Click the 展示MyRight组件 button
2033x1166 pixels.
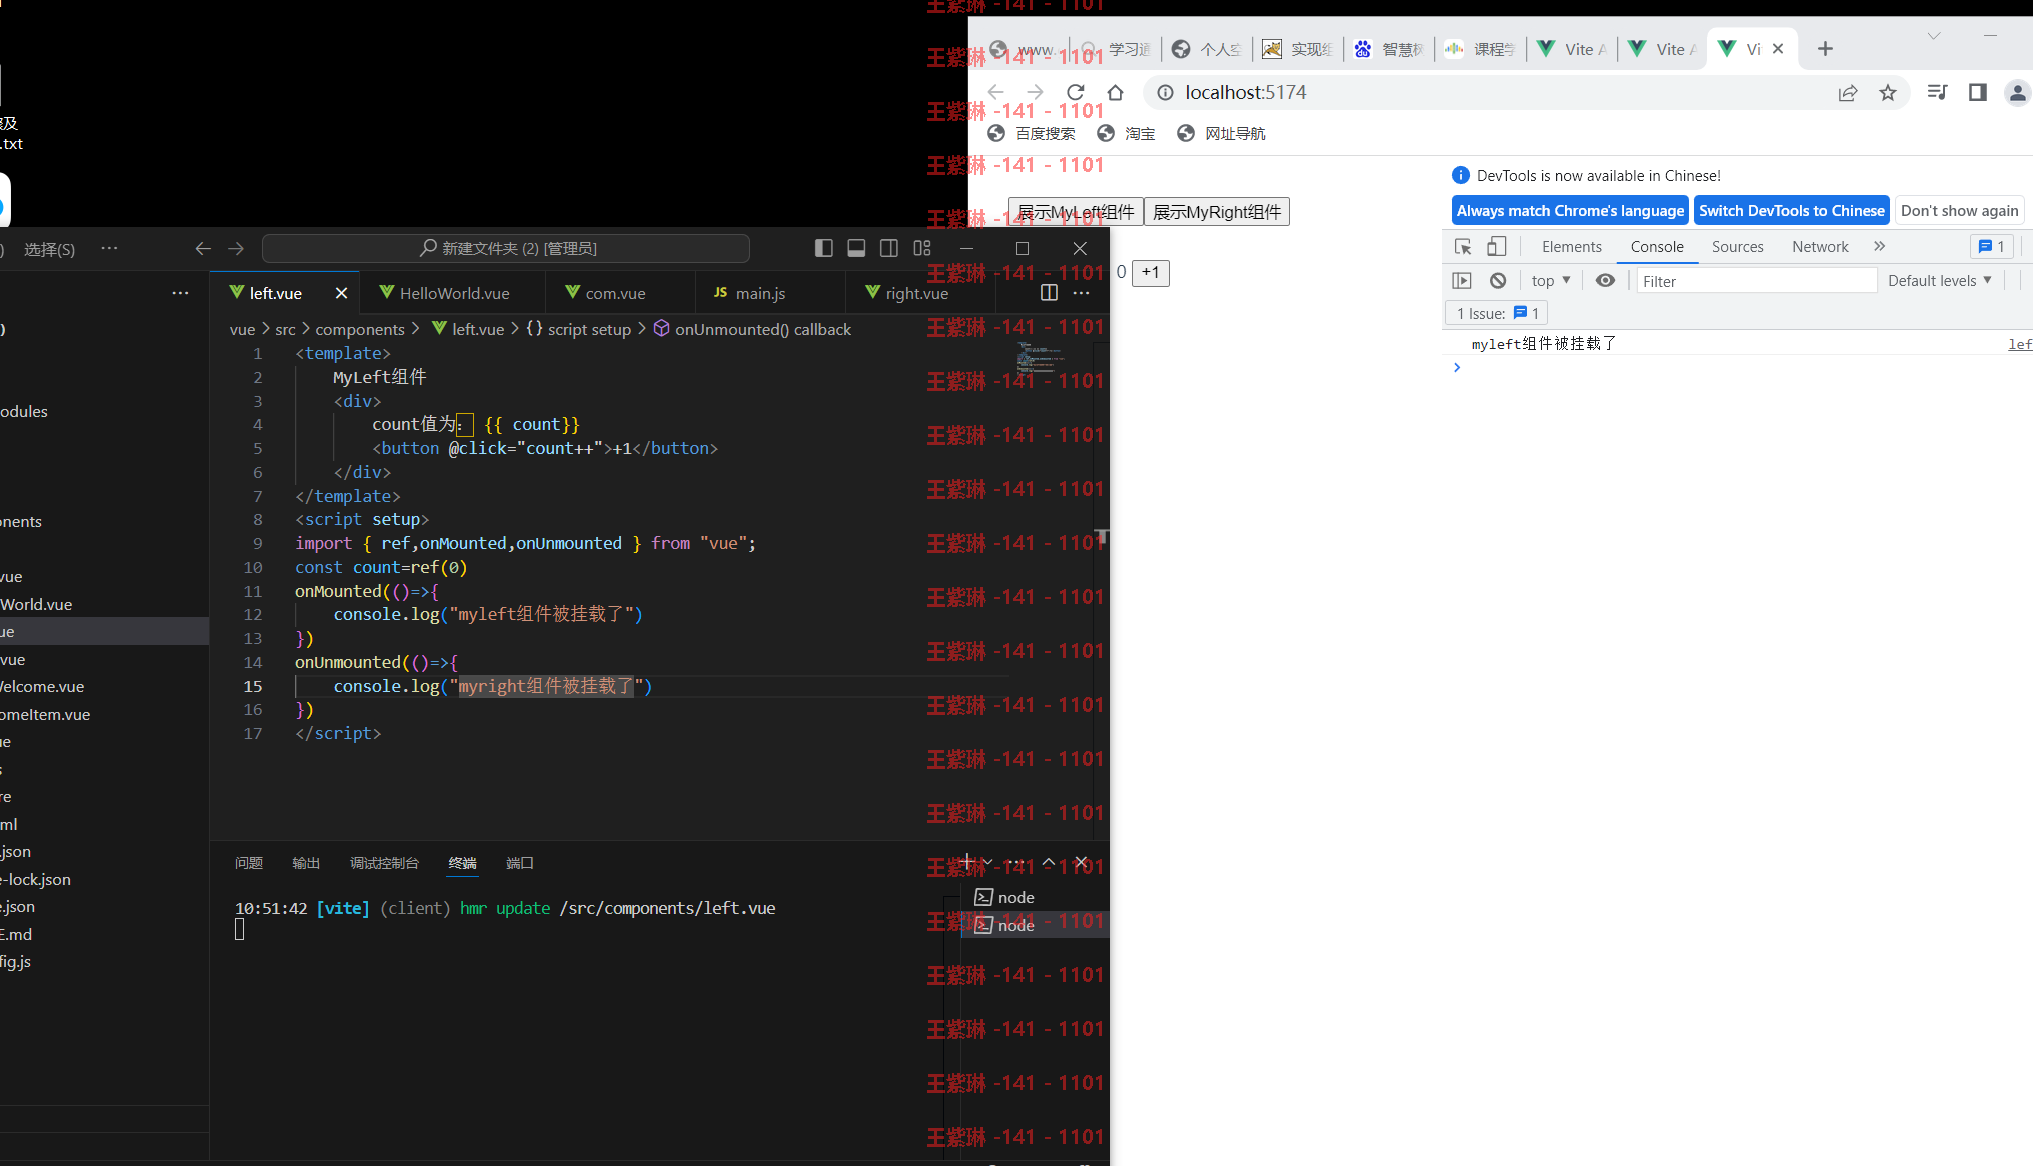1217,212
